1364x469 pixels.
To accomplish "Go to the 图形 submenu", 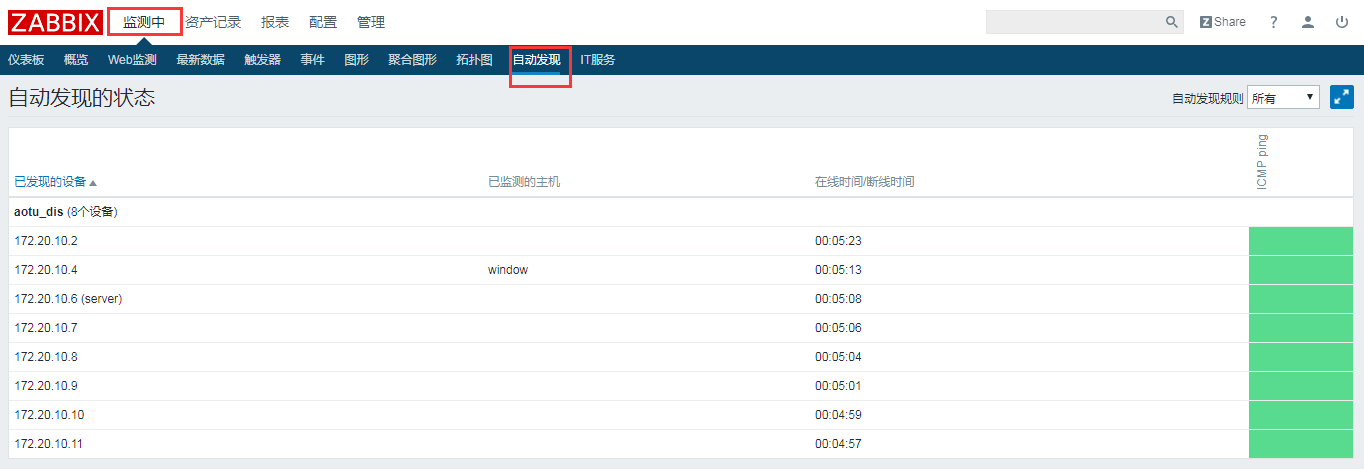I will (356, 60).
